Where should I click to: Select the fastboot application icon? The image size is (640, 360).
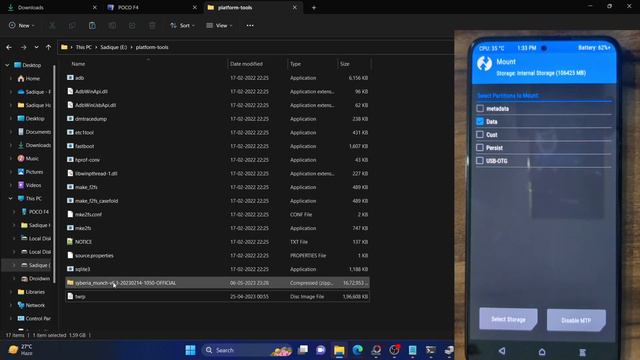click(x=70, y=146)
